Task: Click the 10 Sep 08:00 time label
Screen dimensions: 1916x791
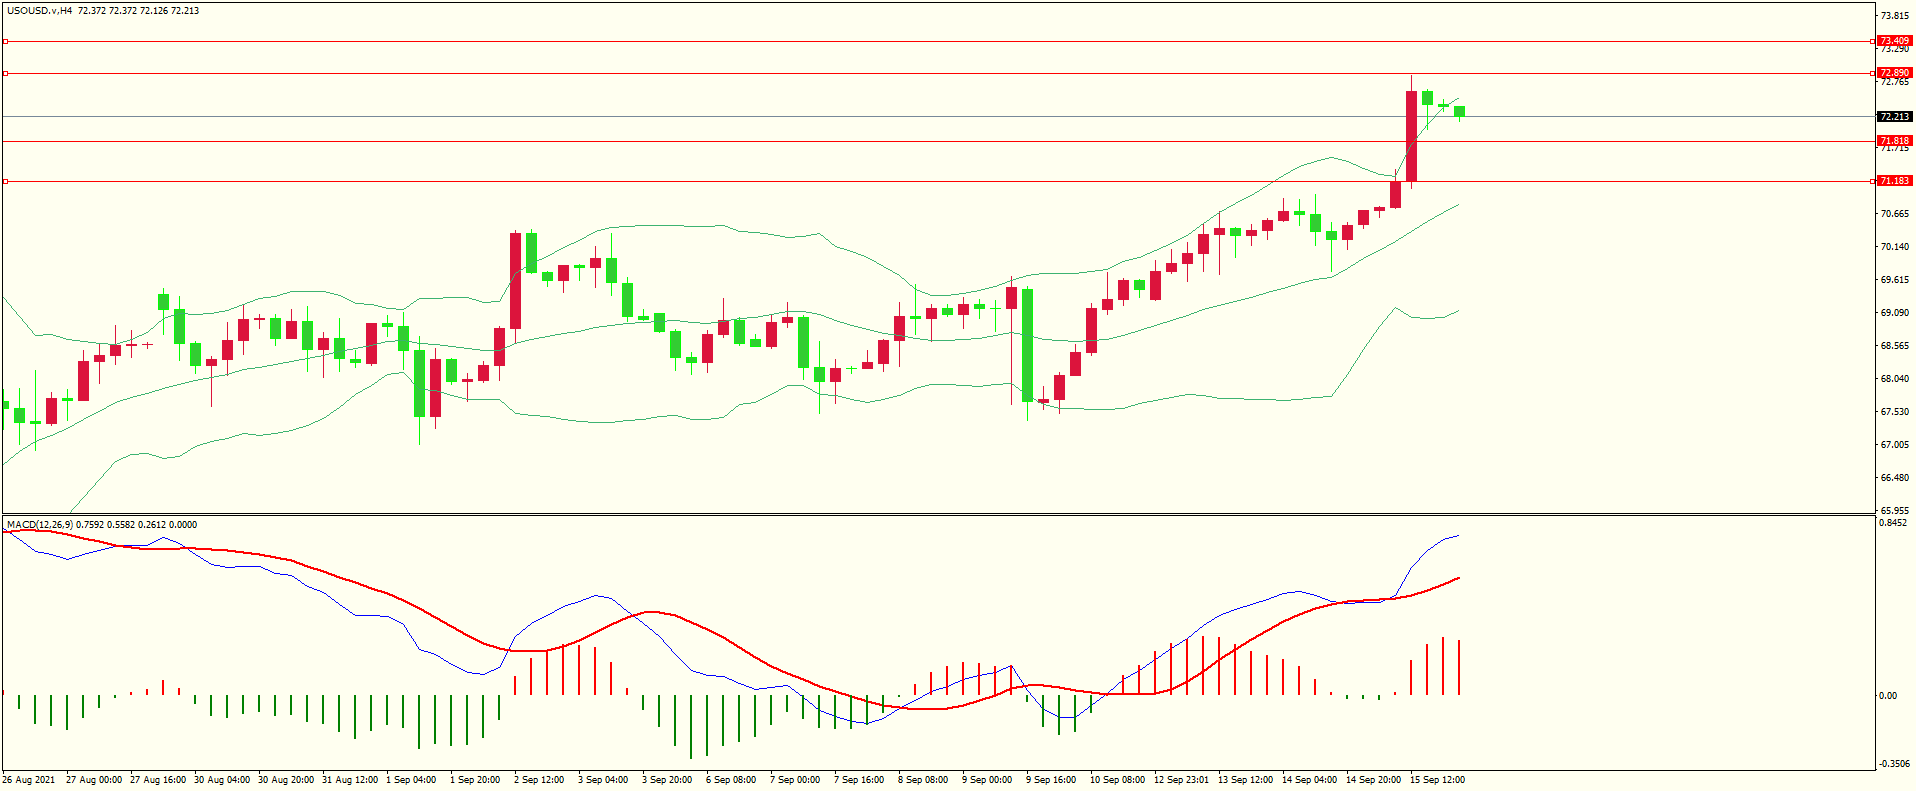Action: 1118,780
